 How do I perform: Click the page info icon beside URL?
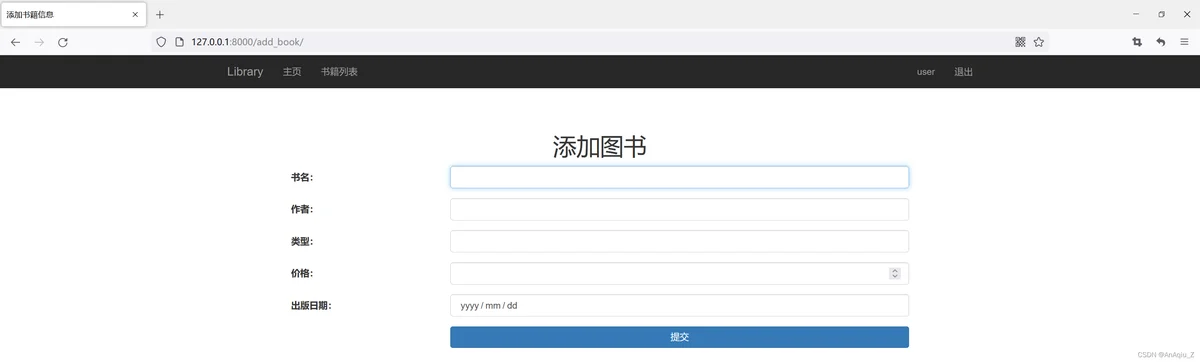point(179,42)
